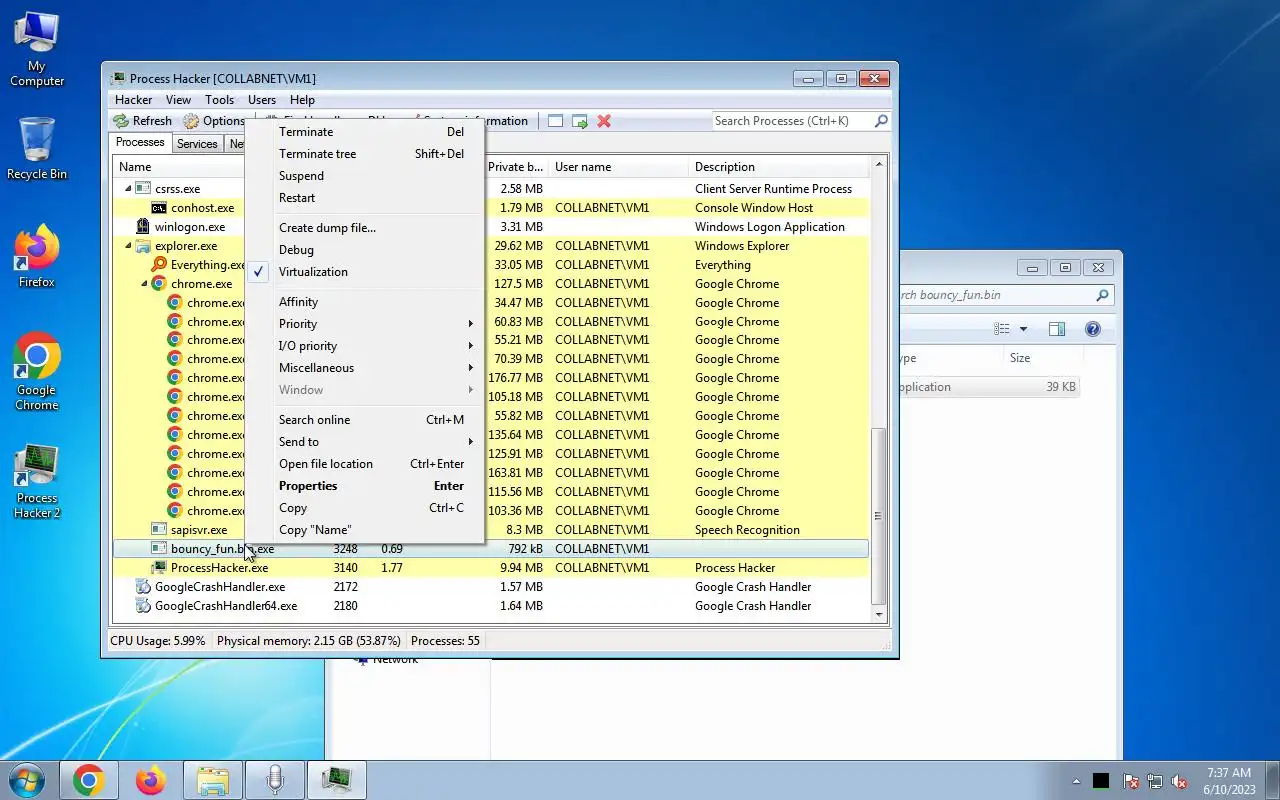Select the winlogon.exe process icon
The width and height of the screenshot is (1280, 800).
click(143, 227)
